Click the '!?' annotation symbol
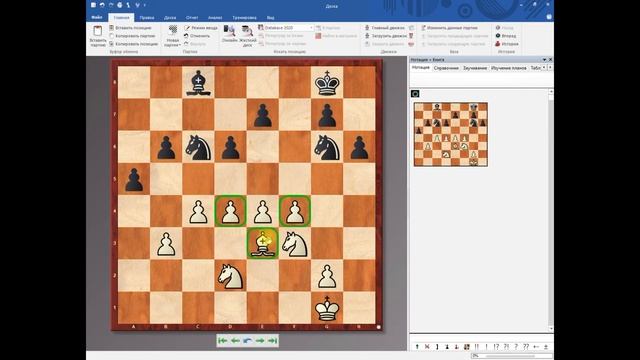The image size is (640, 360). point(496,347)
